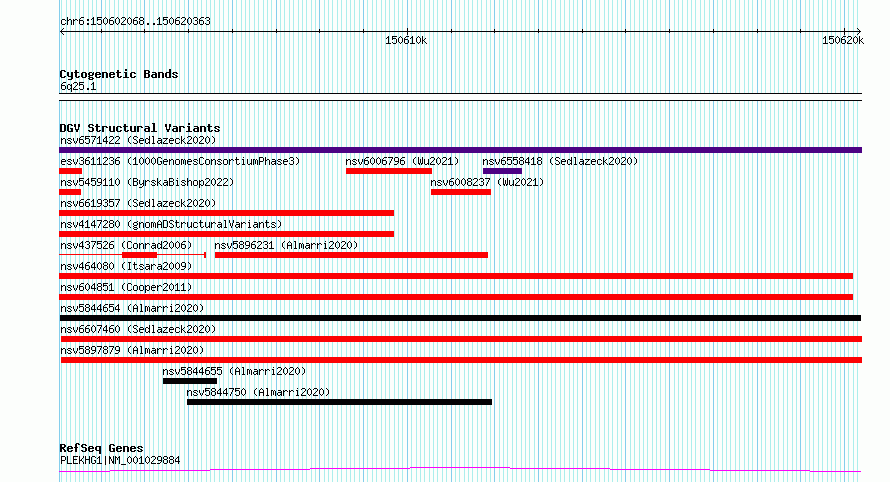Select label nsv5459110 (ByrskaBishop2022)
This screenshot has width=890, height=482.
tap(147, 182)
